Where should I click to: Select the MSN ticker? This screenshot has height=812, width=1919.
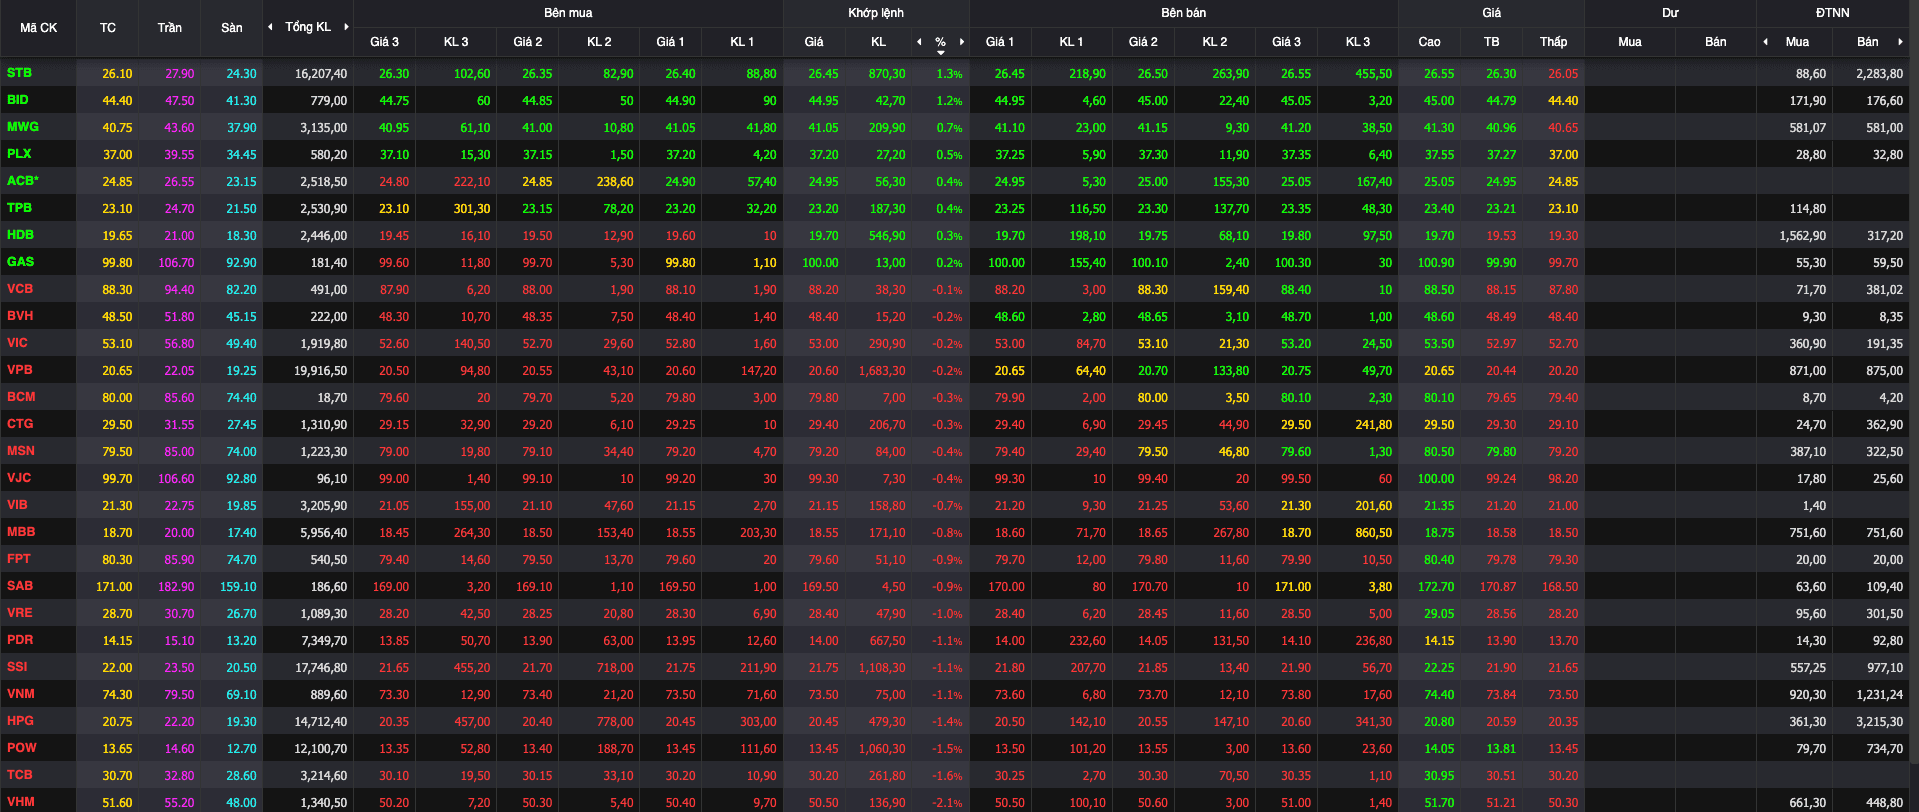tap(21, 451)
